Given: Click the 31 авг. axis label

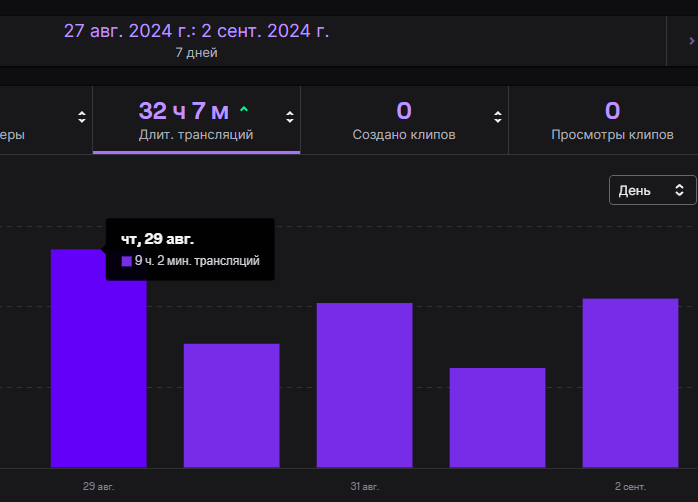Looking at the screenshot, I should 365,486.
